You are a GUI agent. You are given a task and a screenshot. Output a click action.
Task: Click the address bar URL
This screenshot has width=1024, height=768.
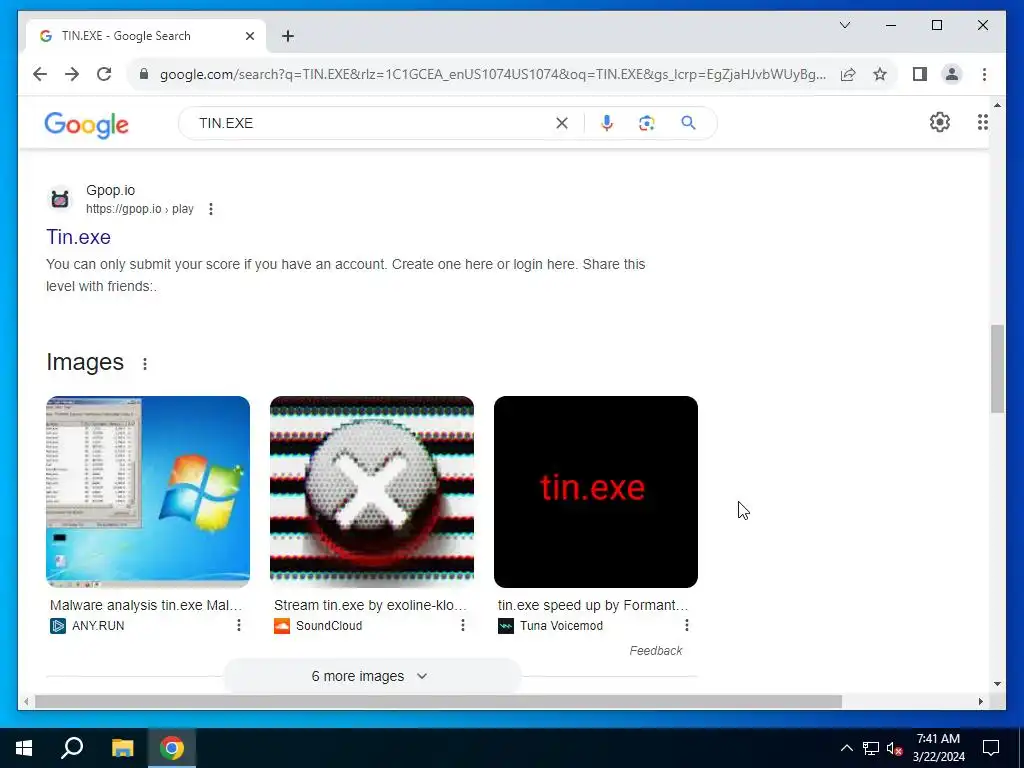pos(493,74)
